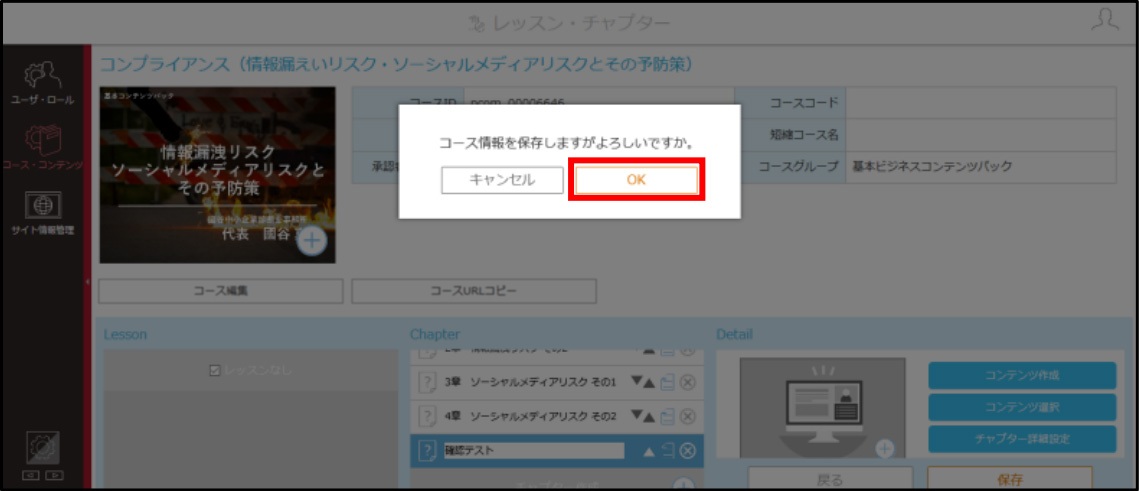
Task: Delete the 3章 chapter with X icon
Action: click(687, 382)
